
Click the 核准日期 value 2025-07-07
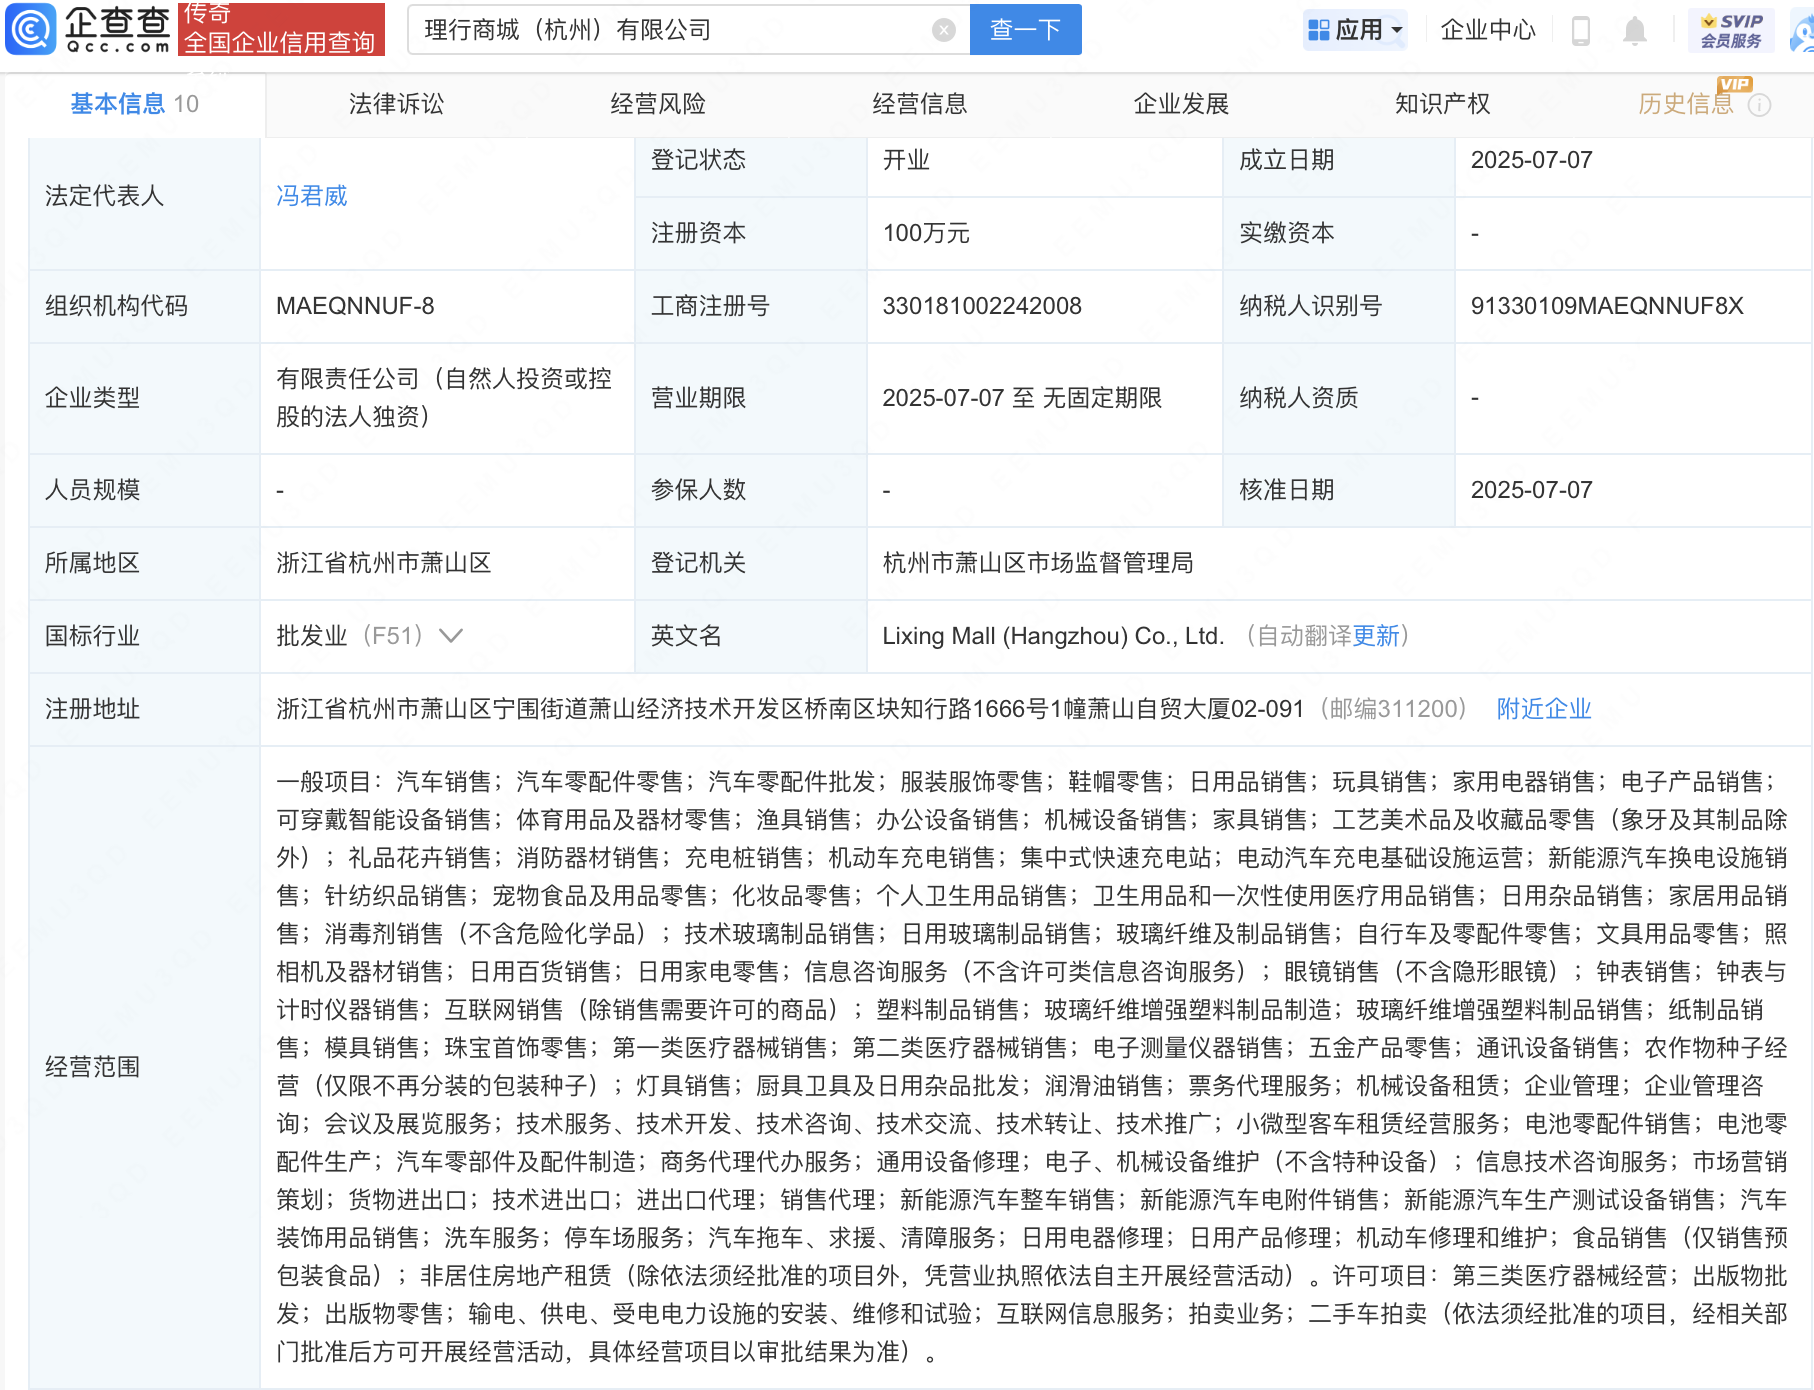click(1531, 490)
